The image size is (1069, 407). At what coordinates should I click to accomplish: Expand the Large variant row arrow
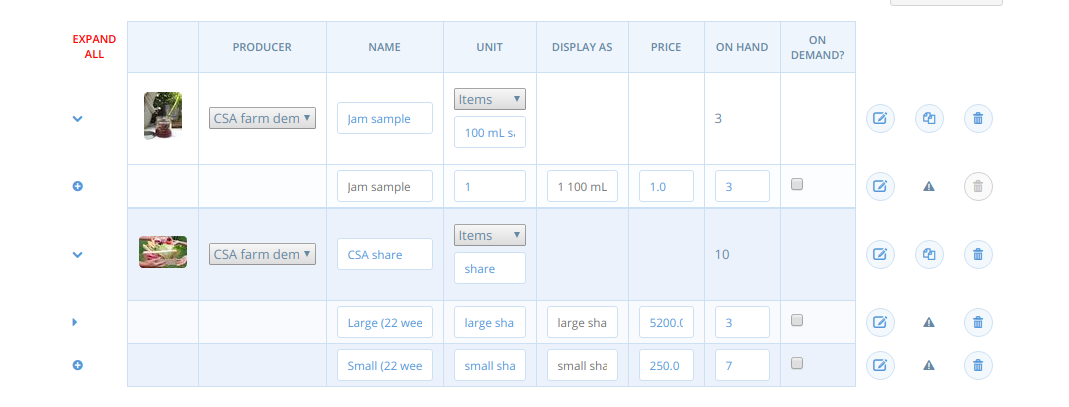(x=75, y=322)
